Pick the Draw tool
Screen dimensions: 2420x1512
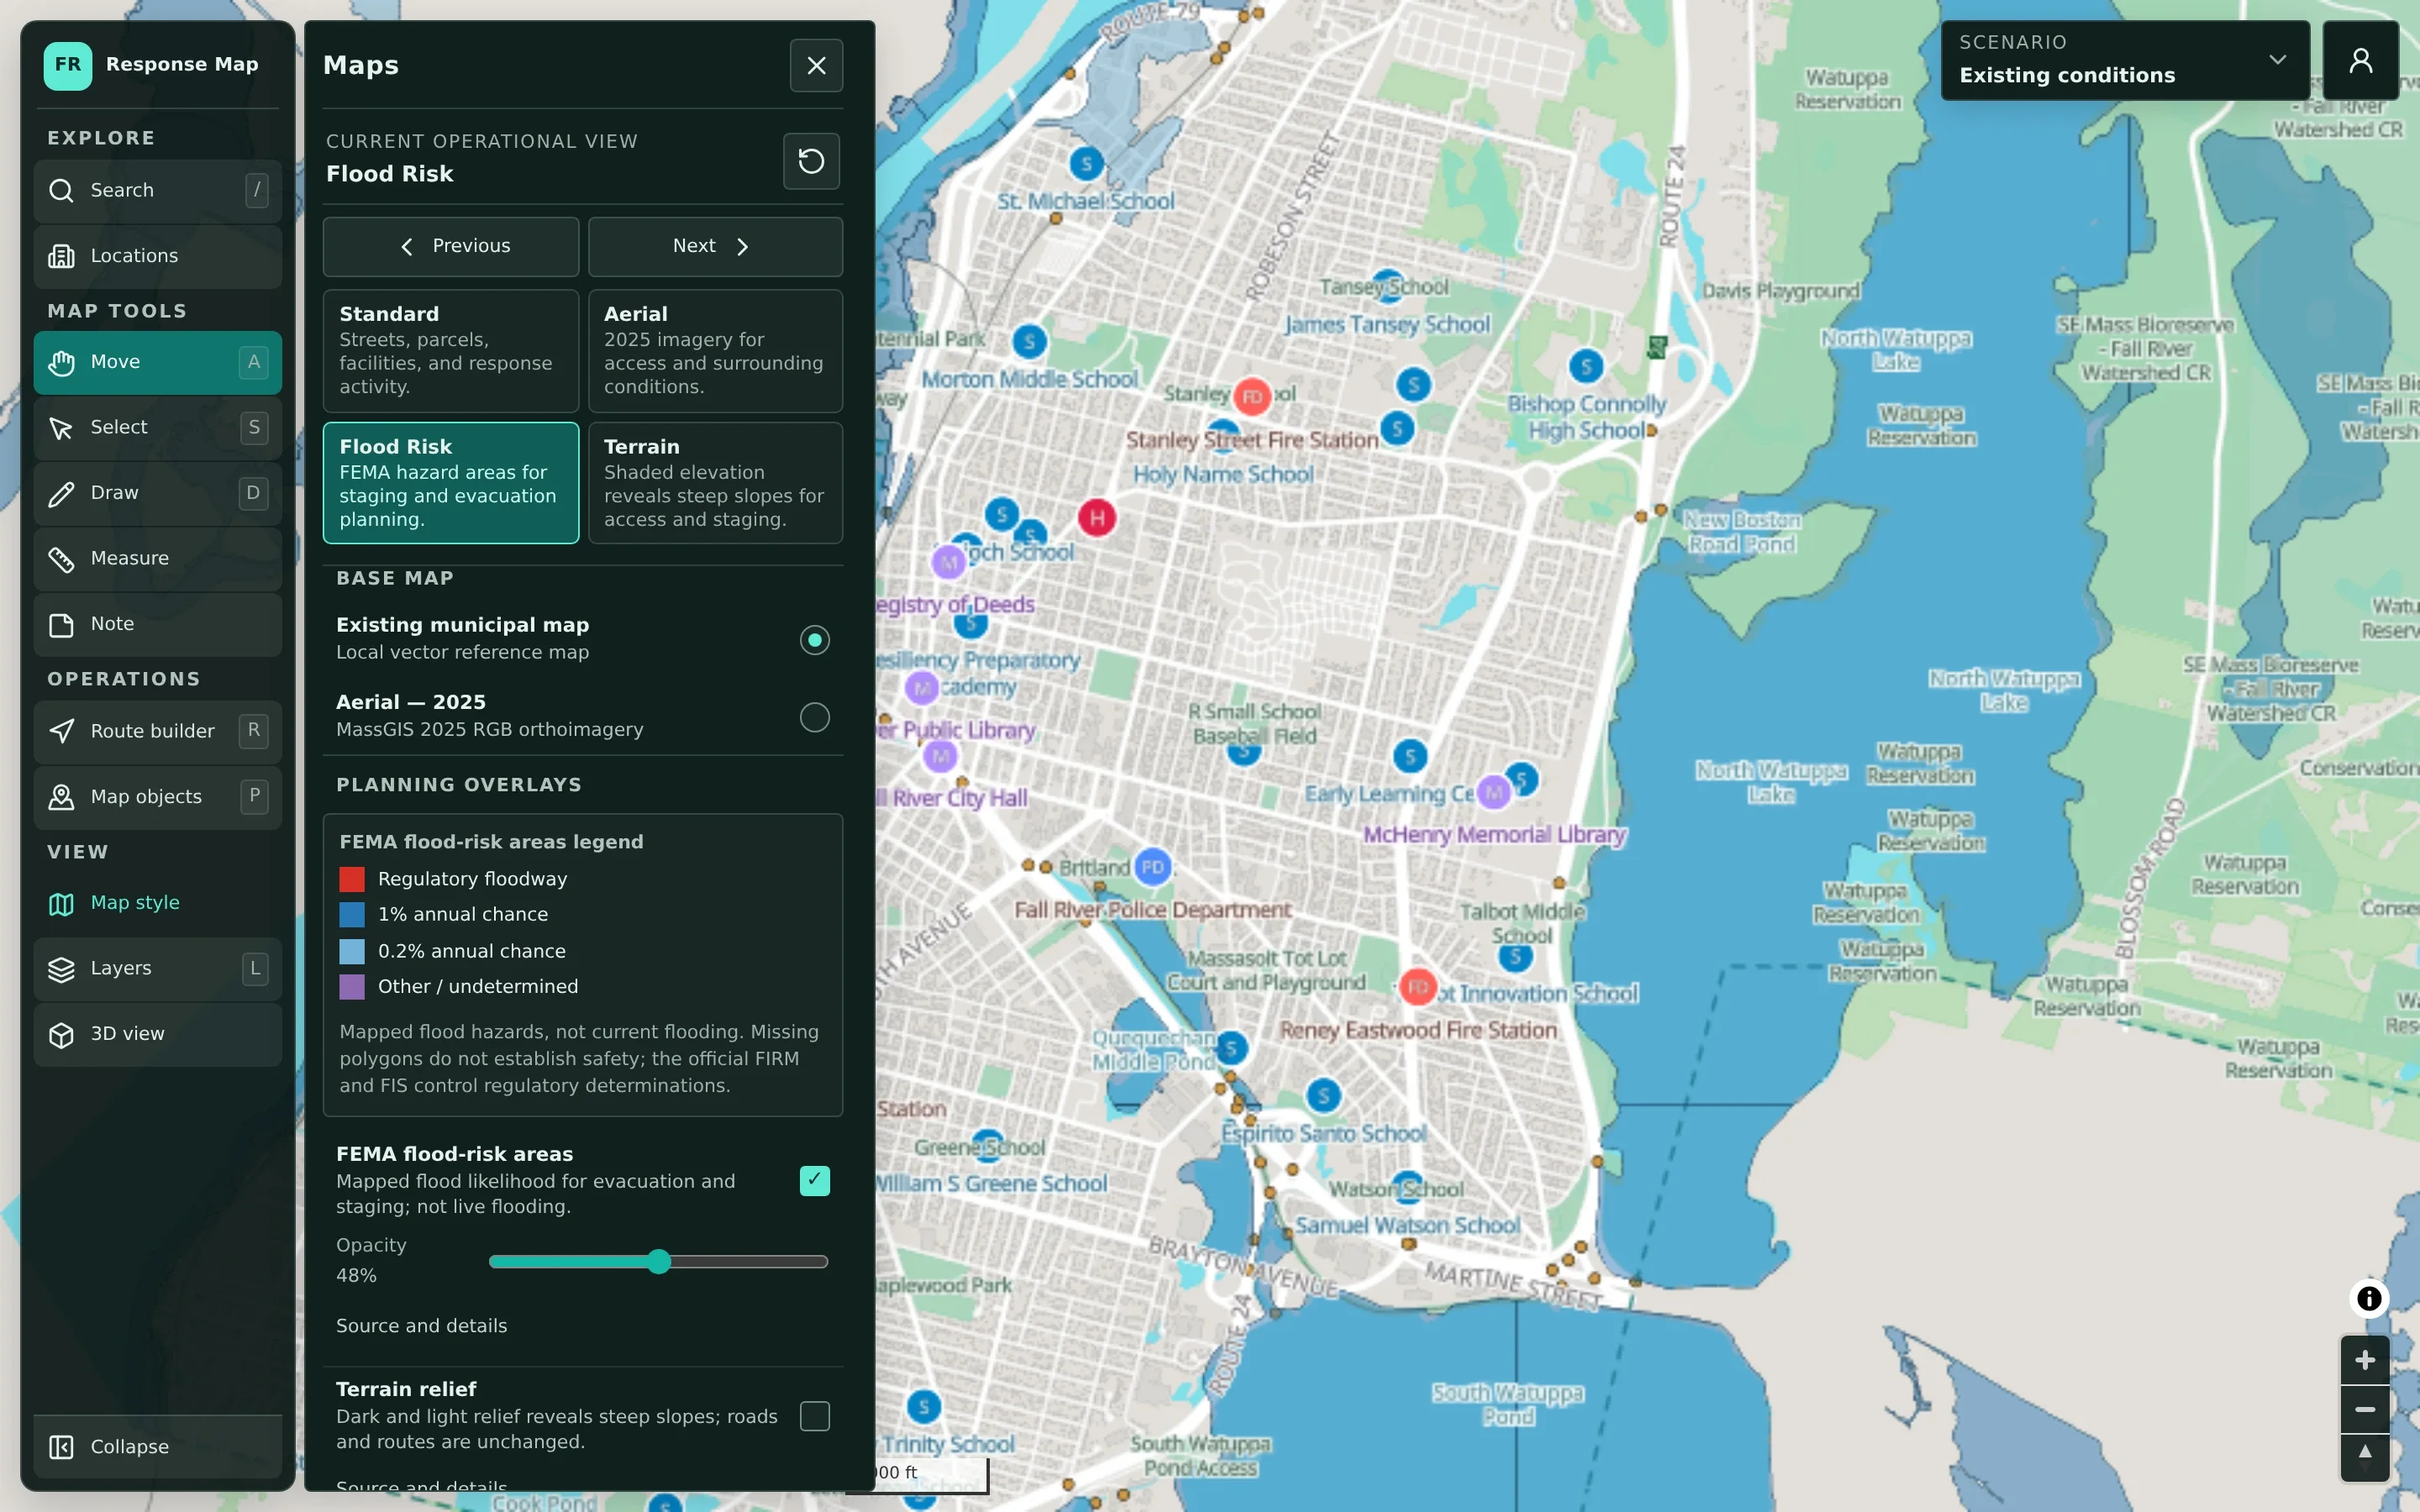point(157,493)
